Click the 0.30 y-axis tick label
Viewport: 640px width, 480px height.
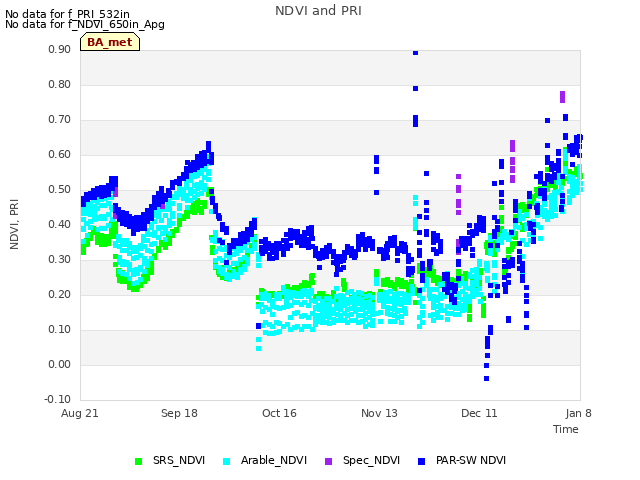point(59,260)
